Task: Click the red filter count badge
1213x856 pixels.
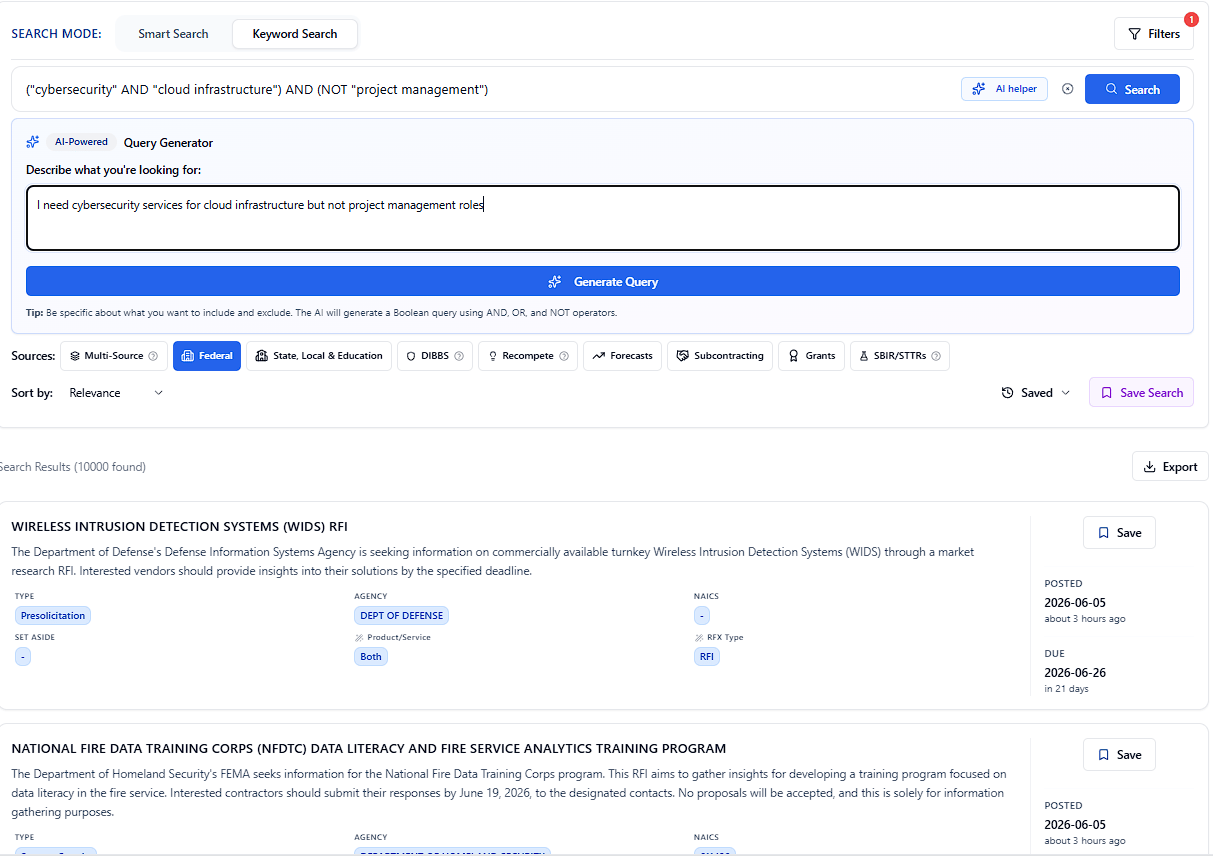Action: coord(1191,19)
